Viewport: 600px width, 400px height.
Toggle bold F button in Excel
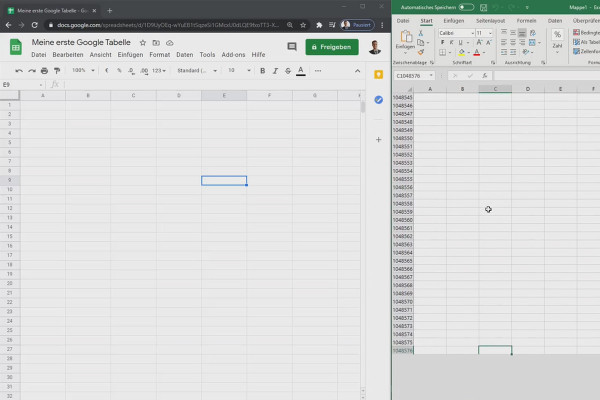(443, 42)
